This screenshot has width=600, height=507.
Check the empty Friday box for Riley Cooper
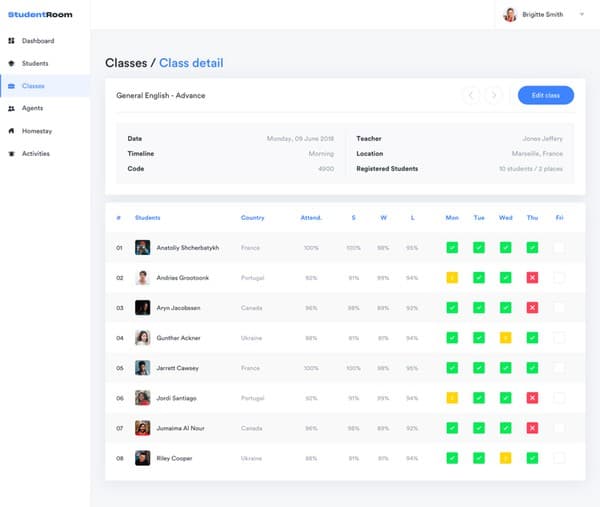pyautogui.click(x=559, y=458)
